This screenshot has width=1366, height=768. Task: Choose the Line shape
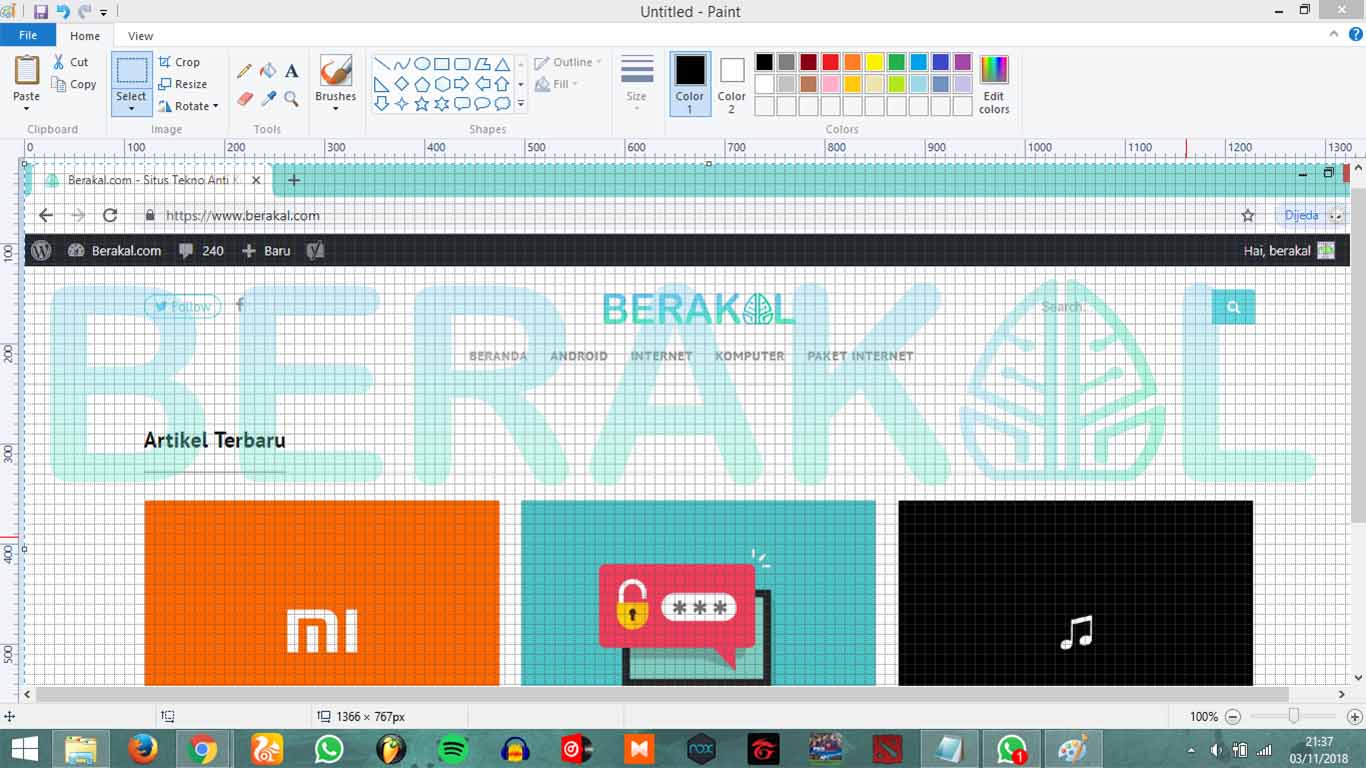(x=382, y=64)
